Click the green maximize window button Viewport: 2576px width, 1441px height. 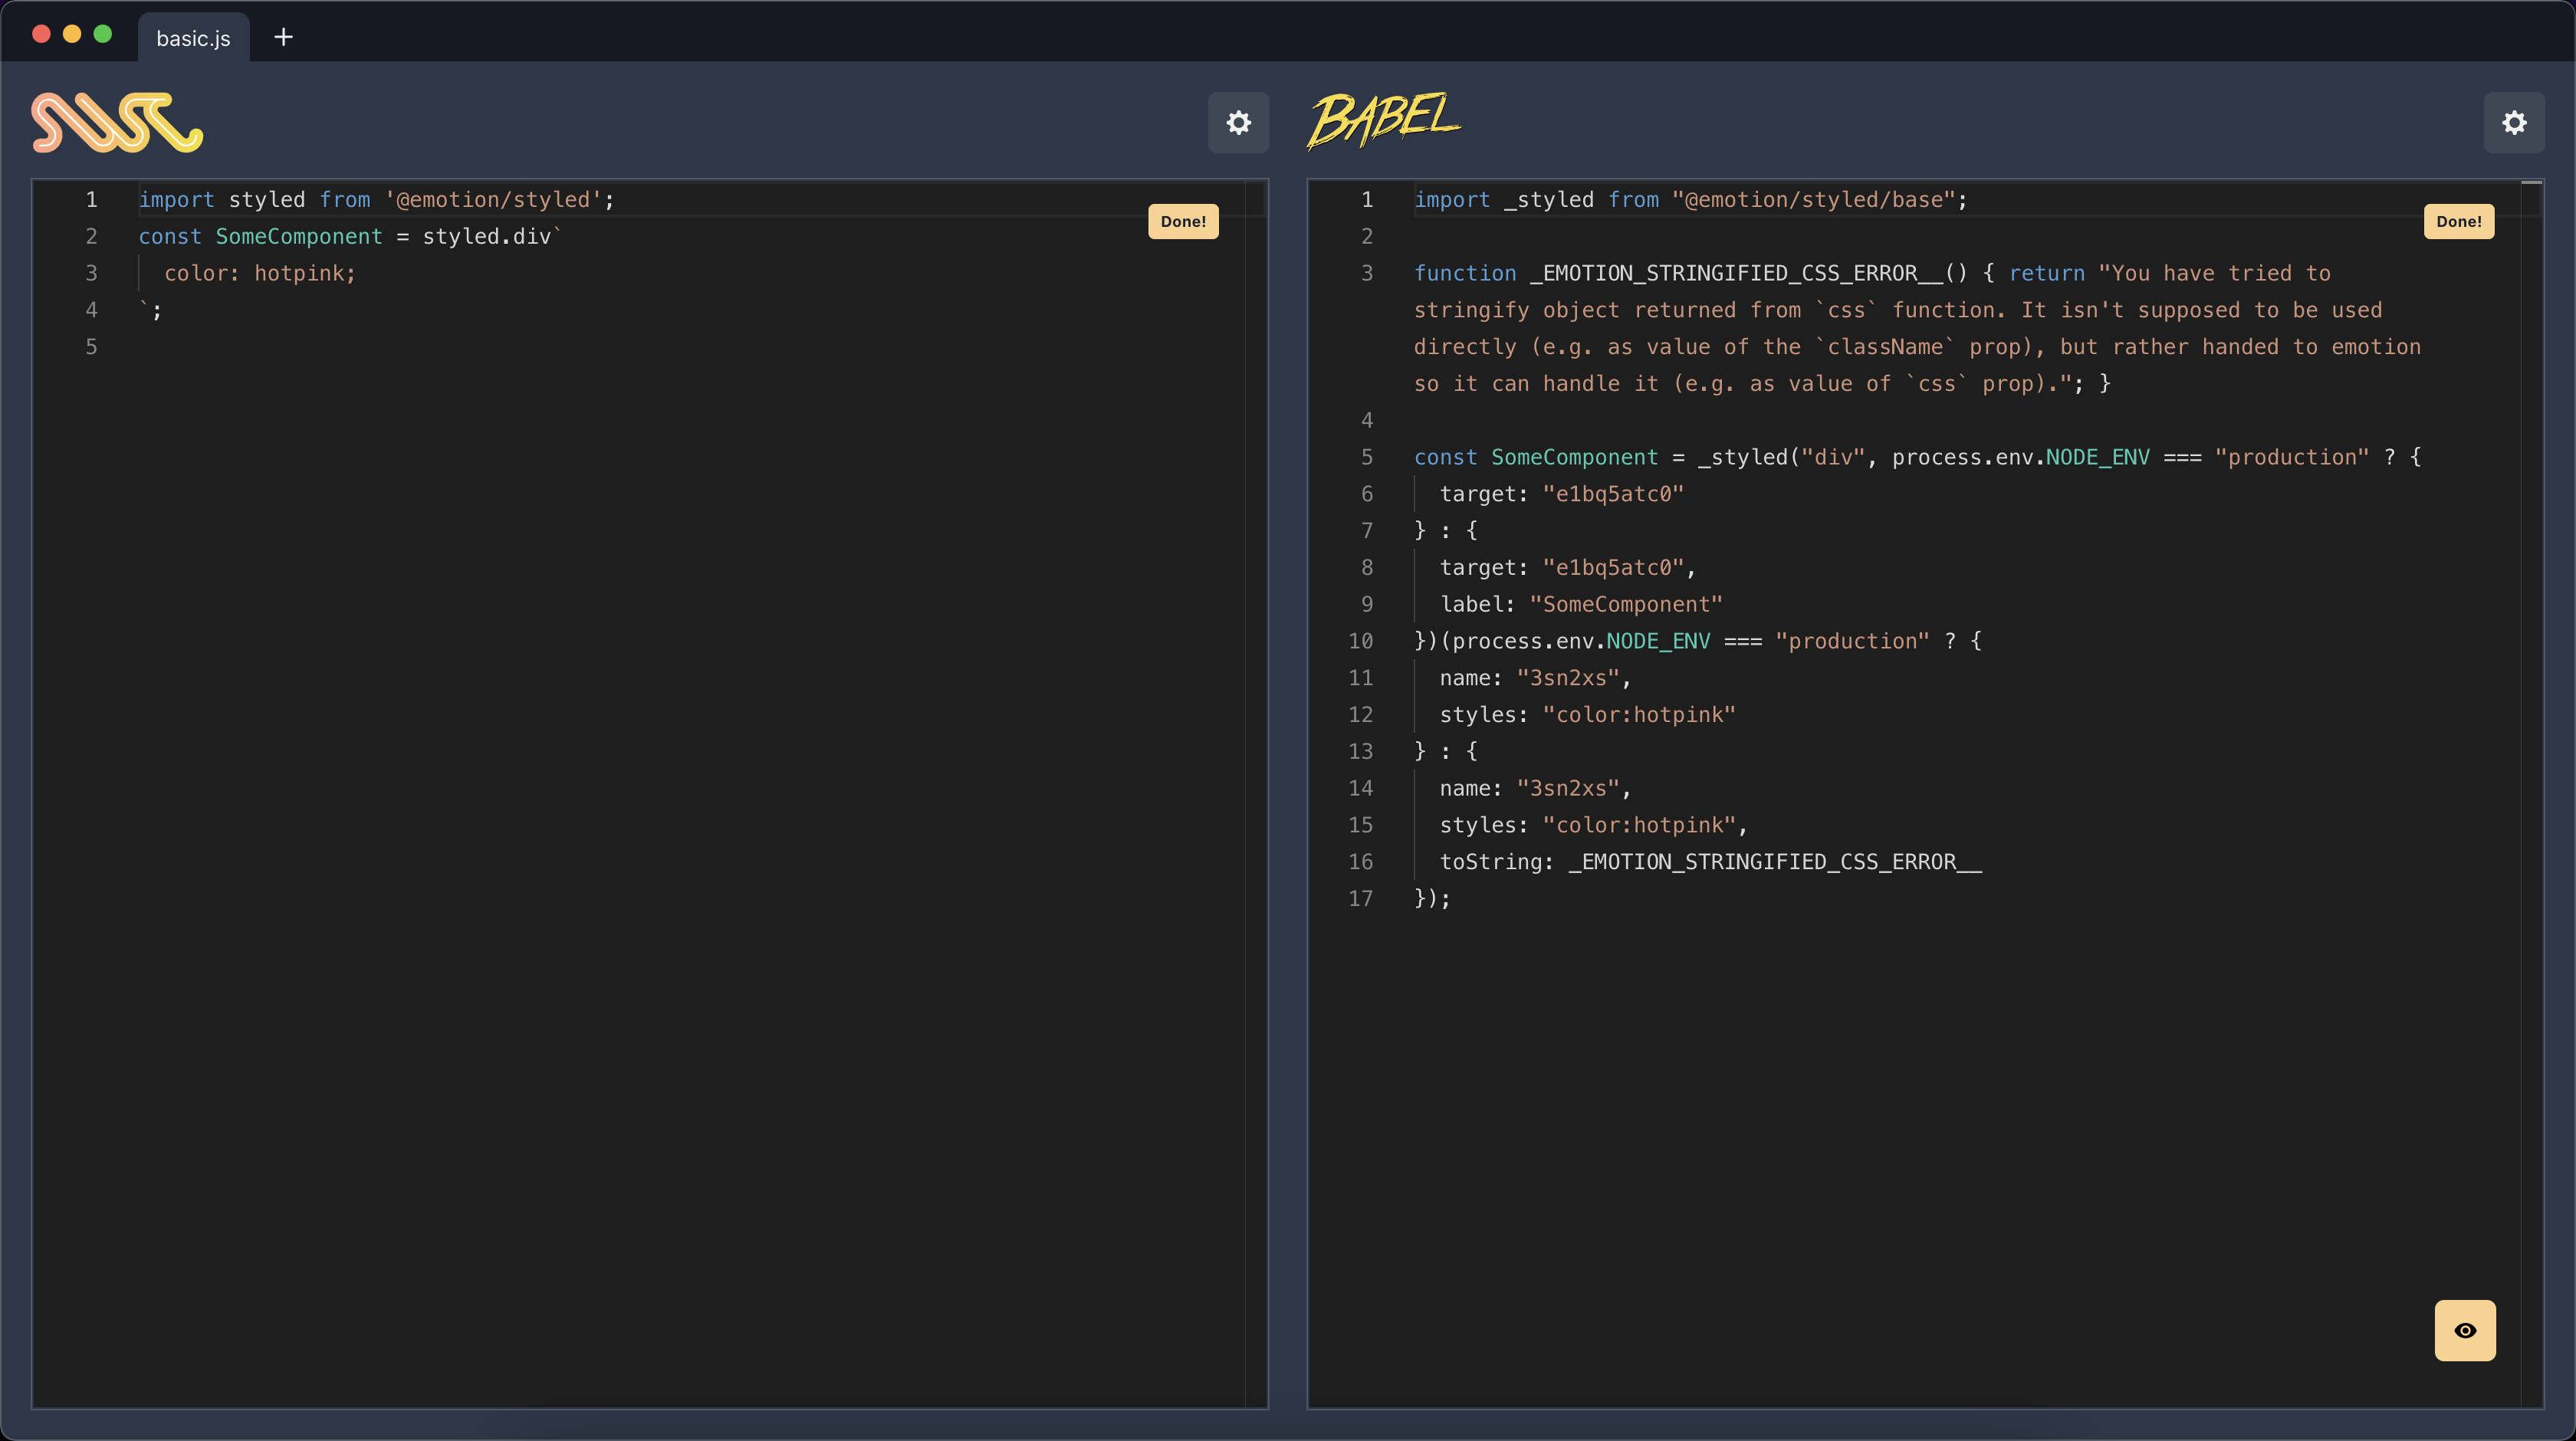tap(102, 34)
